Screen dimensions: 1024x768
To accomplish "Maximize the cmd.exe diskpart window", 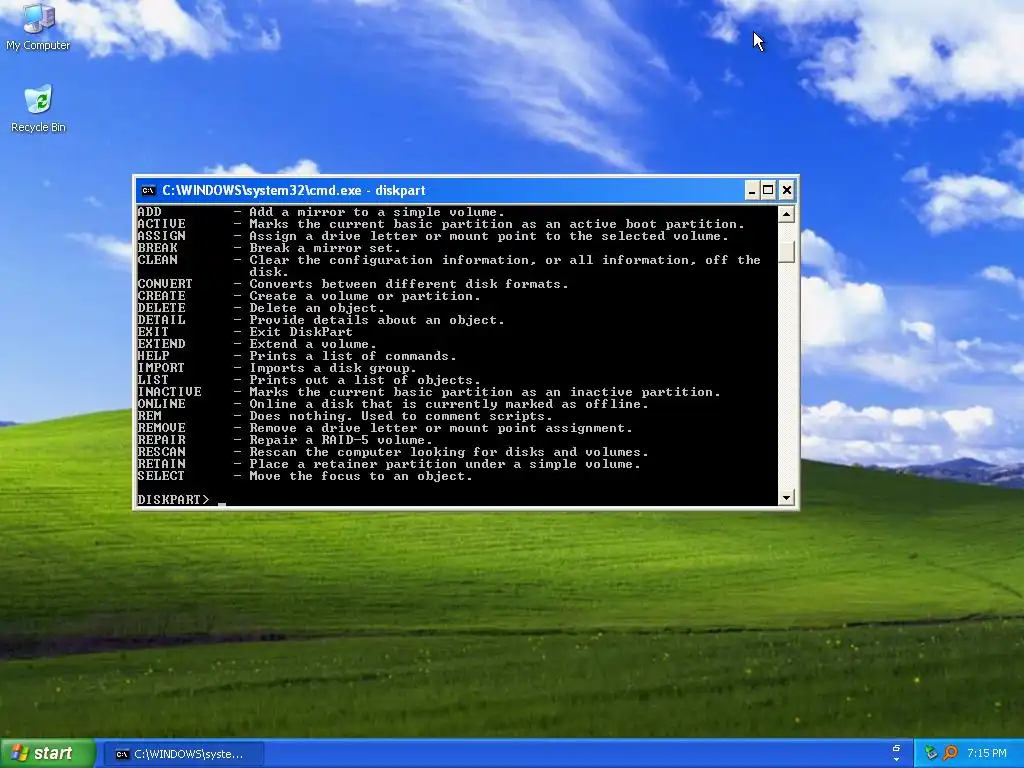I will 769,191.
